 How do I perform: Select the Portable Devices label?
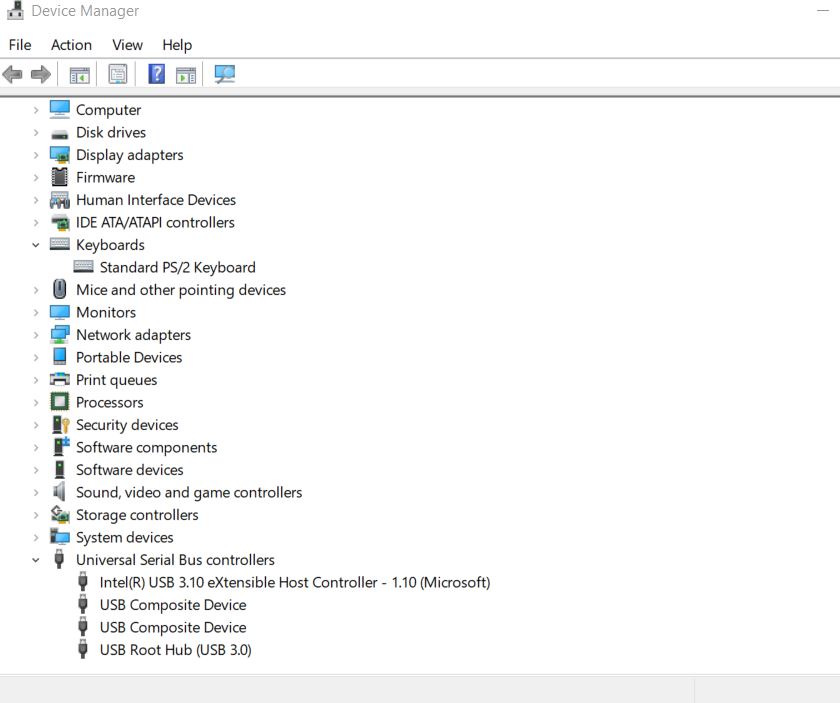click(x=129, y=357)
